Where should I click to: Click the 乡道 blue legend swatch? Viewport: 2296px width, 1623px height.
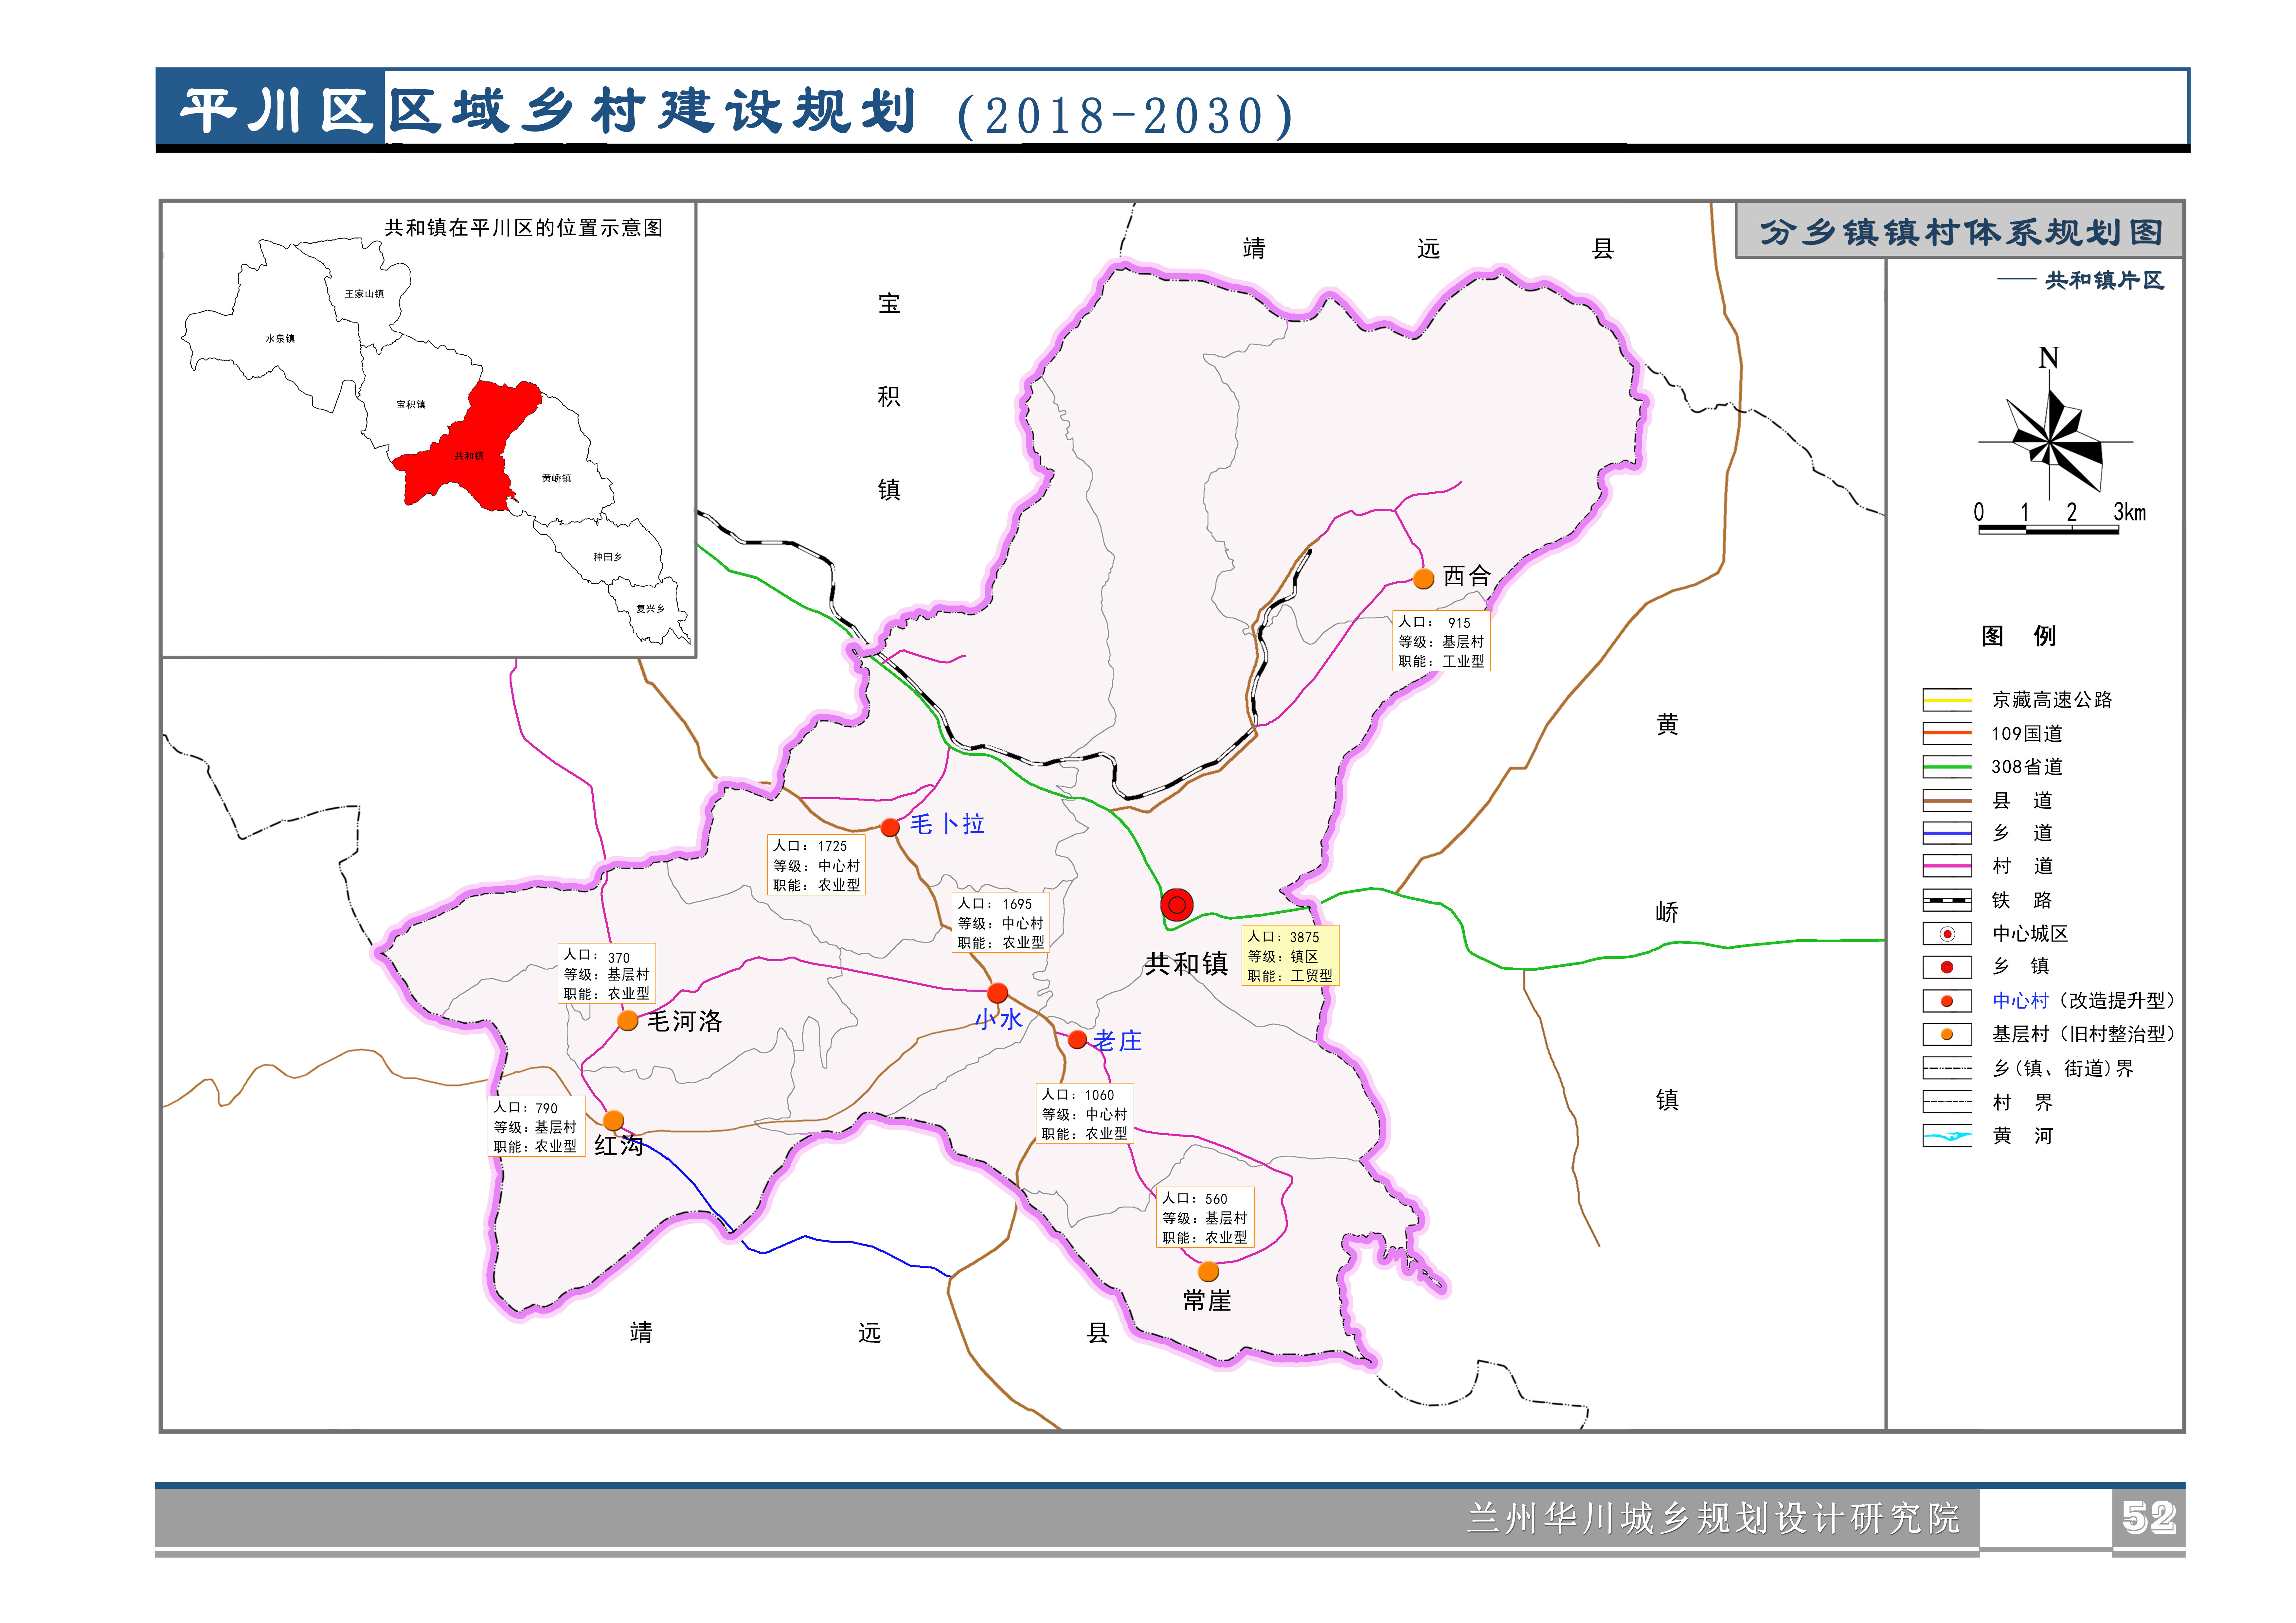pyautogui.click(x=1947, y=833)
